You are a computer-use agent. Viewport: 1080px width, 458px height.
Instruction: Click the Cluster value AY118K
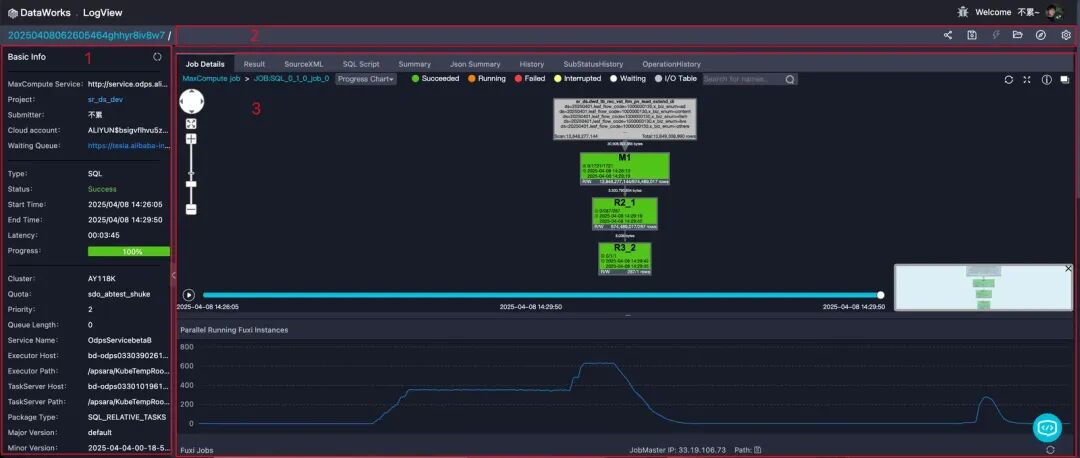point(102,279)
